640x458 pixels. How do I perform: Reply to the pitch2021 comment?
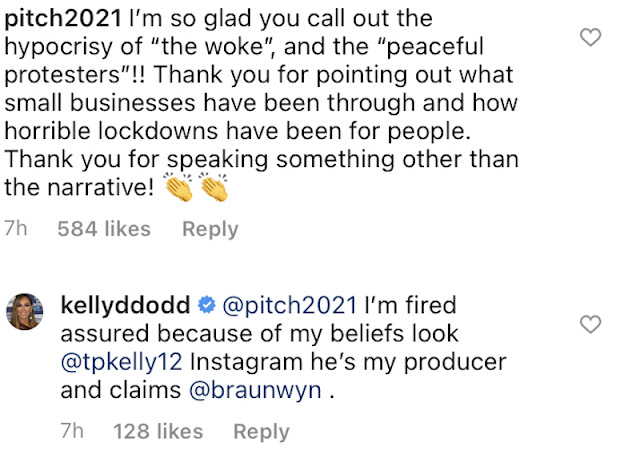210,229
